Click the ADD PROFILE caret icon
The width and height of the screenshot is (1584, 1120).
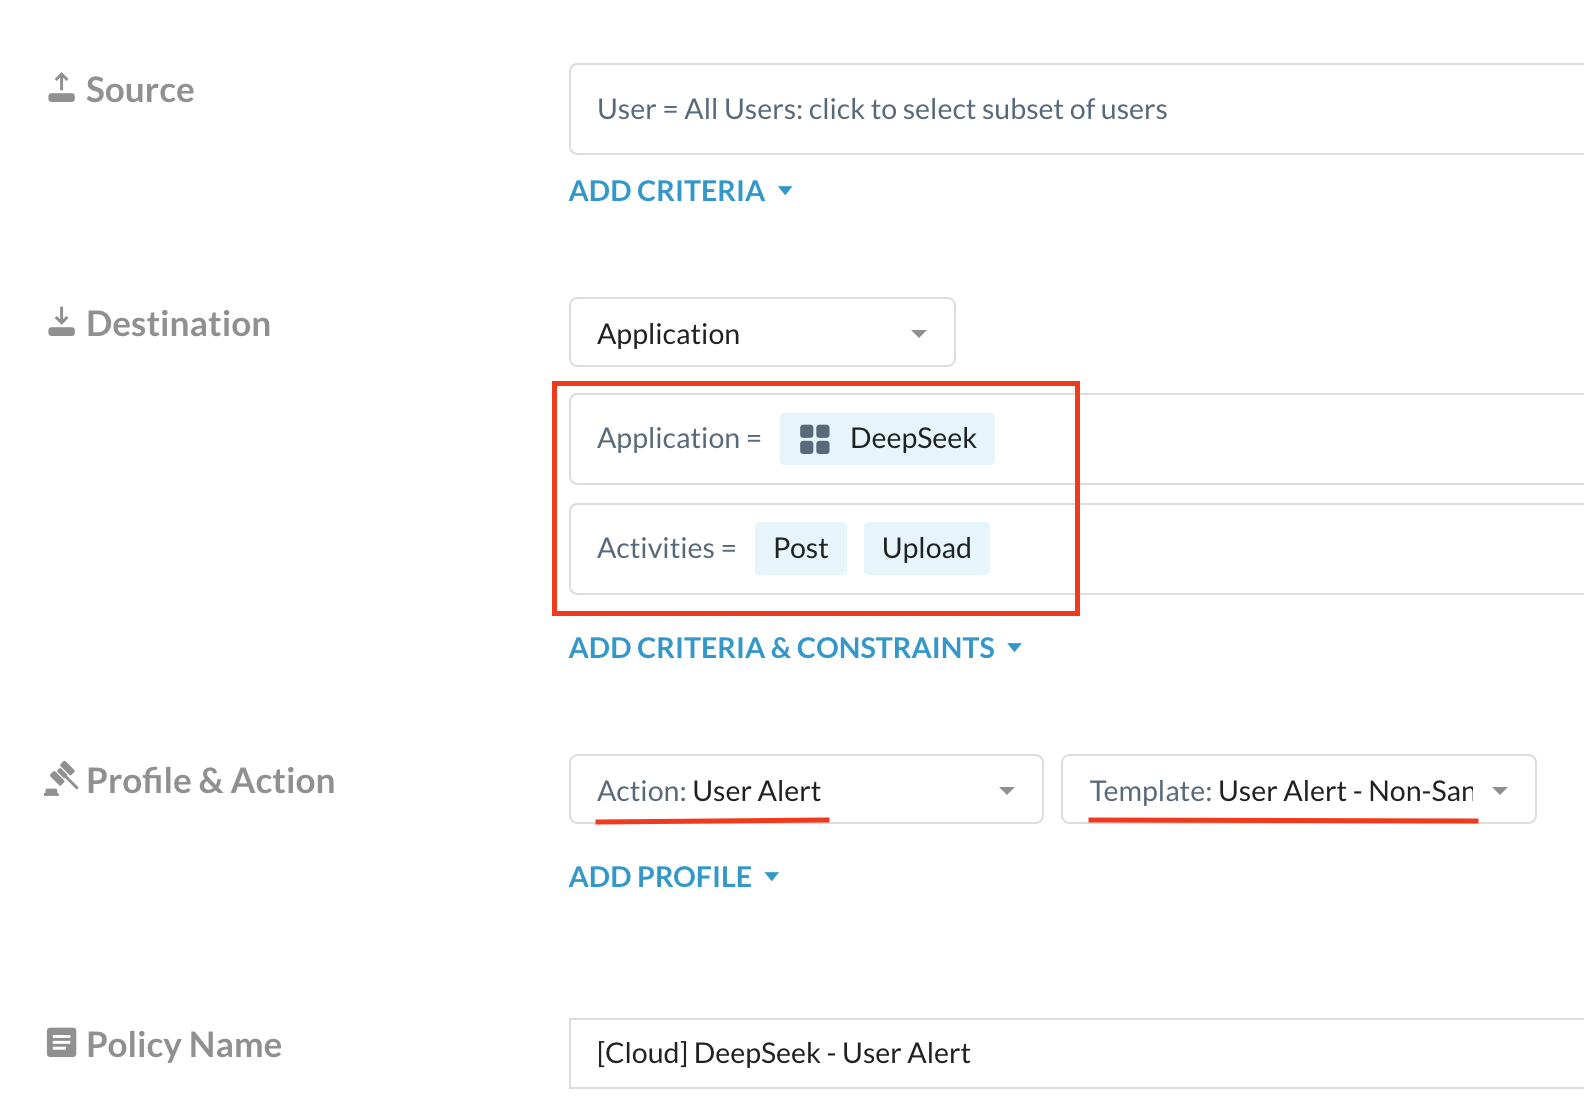coord(771,877)
